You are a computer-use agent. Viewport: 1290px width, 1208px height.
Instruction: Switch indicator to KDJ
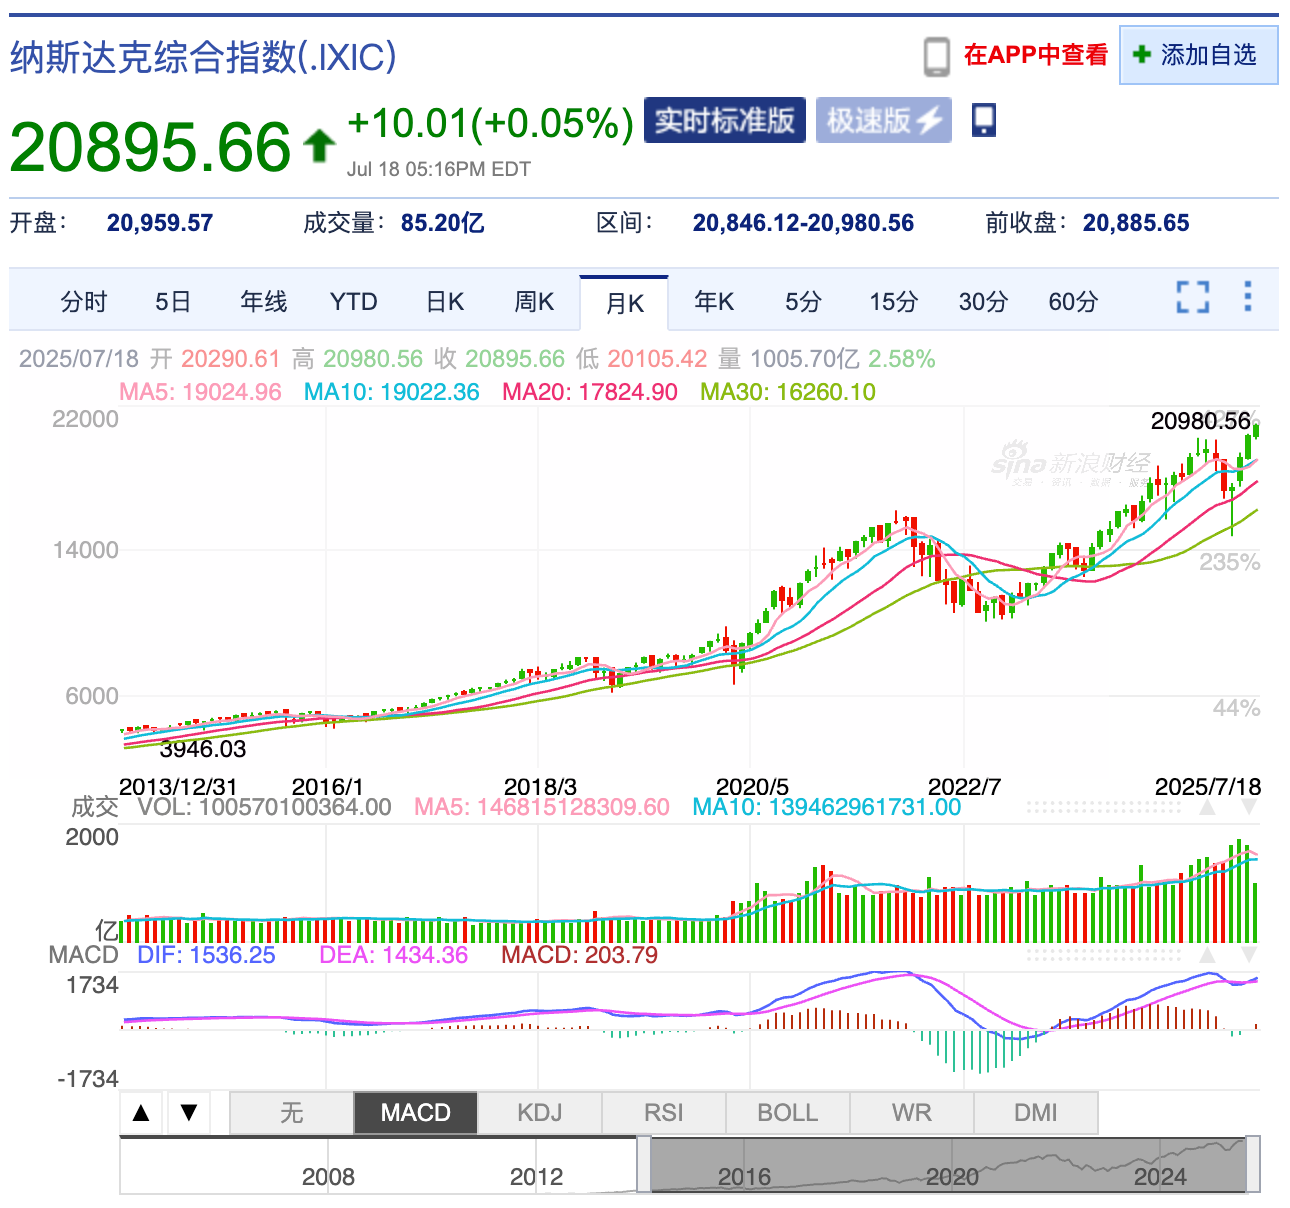tap(541, 1112)
